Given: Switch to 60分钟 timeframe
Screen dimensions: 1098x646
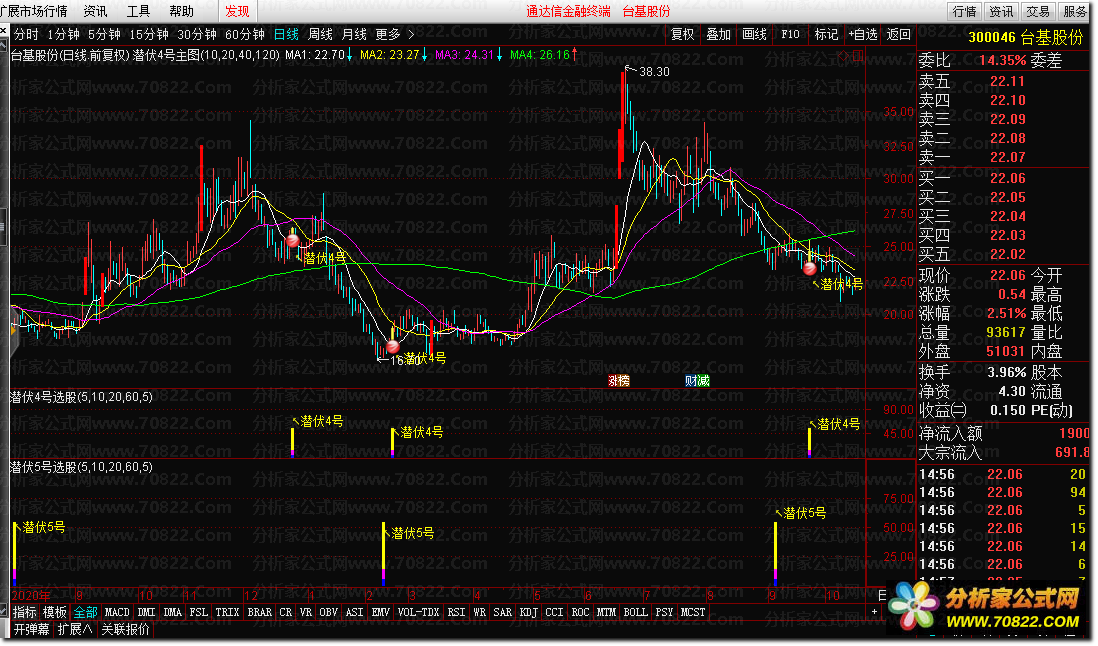Looking at the screenshot, I should point(244,34).
